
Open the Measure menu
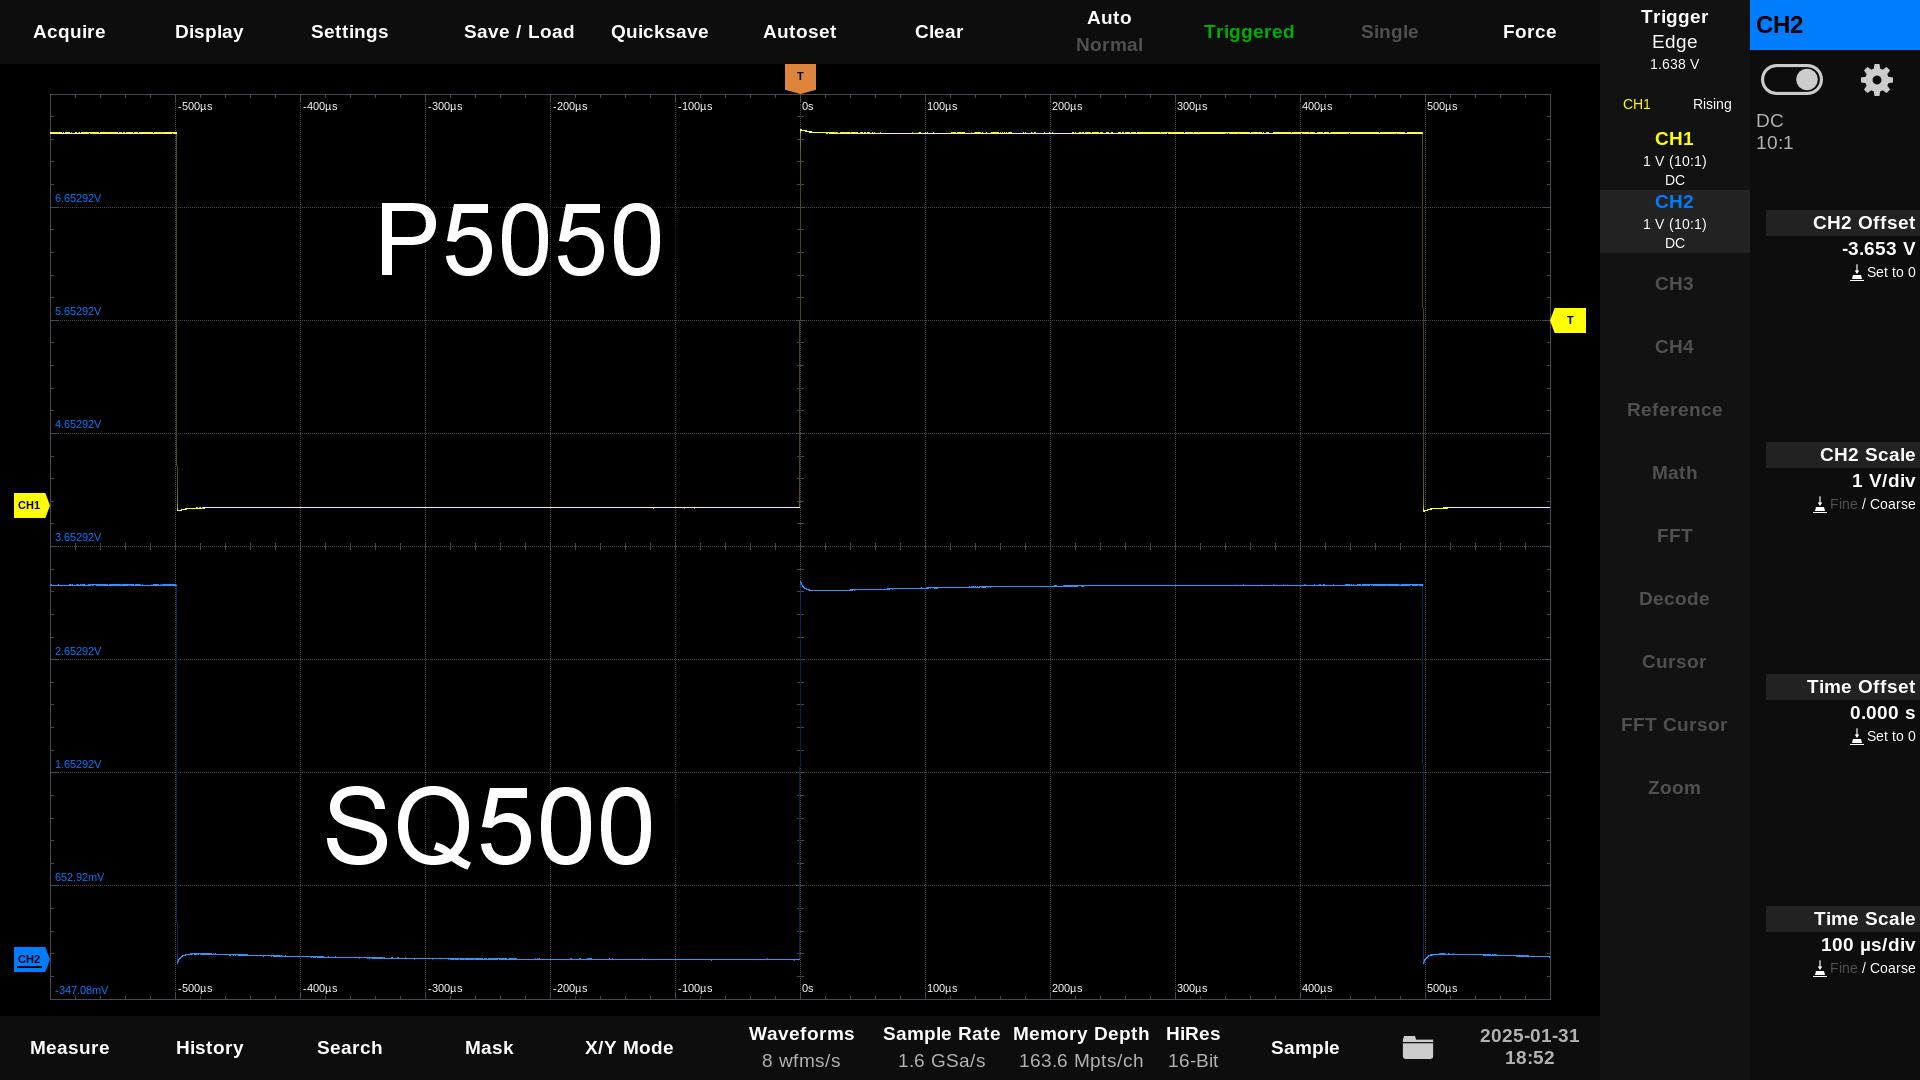(x=69, y=1048)
